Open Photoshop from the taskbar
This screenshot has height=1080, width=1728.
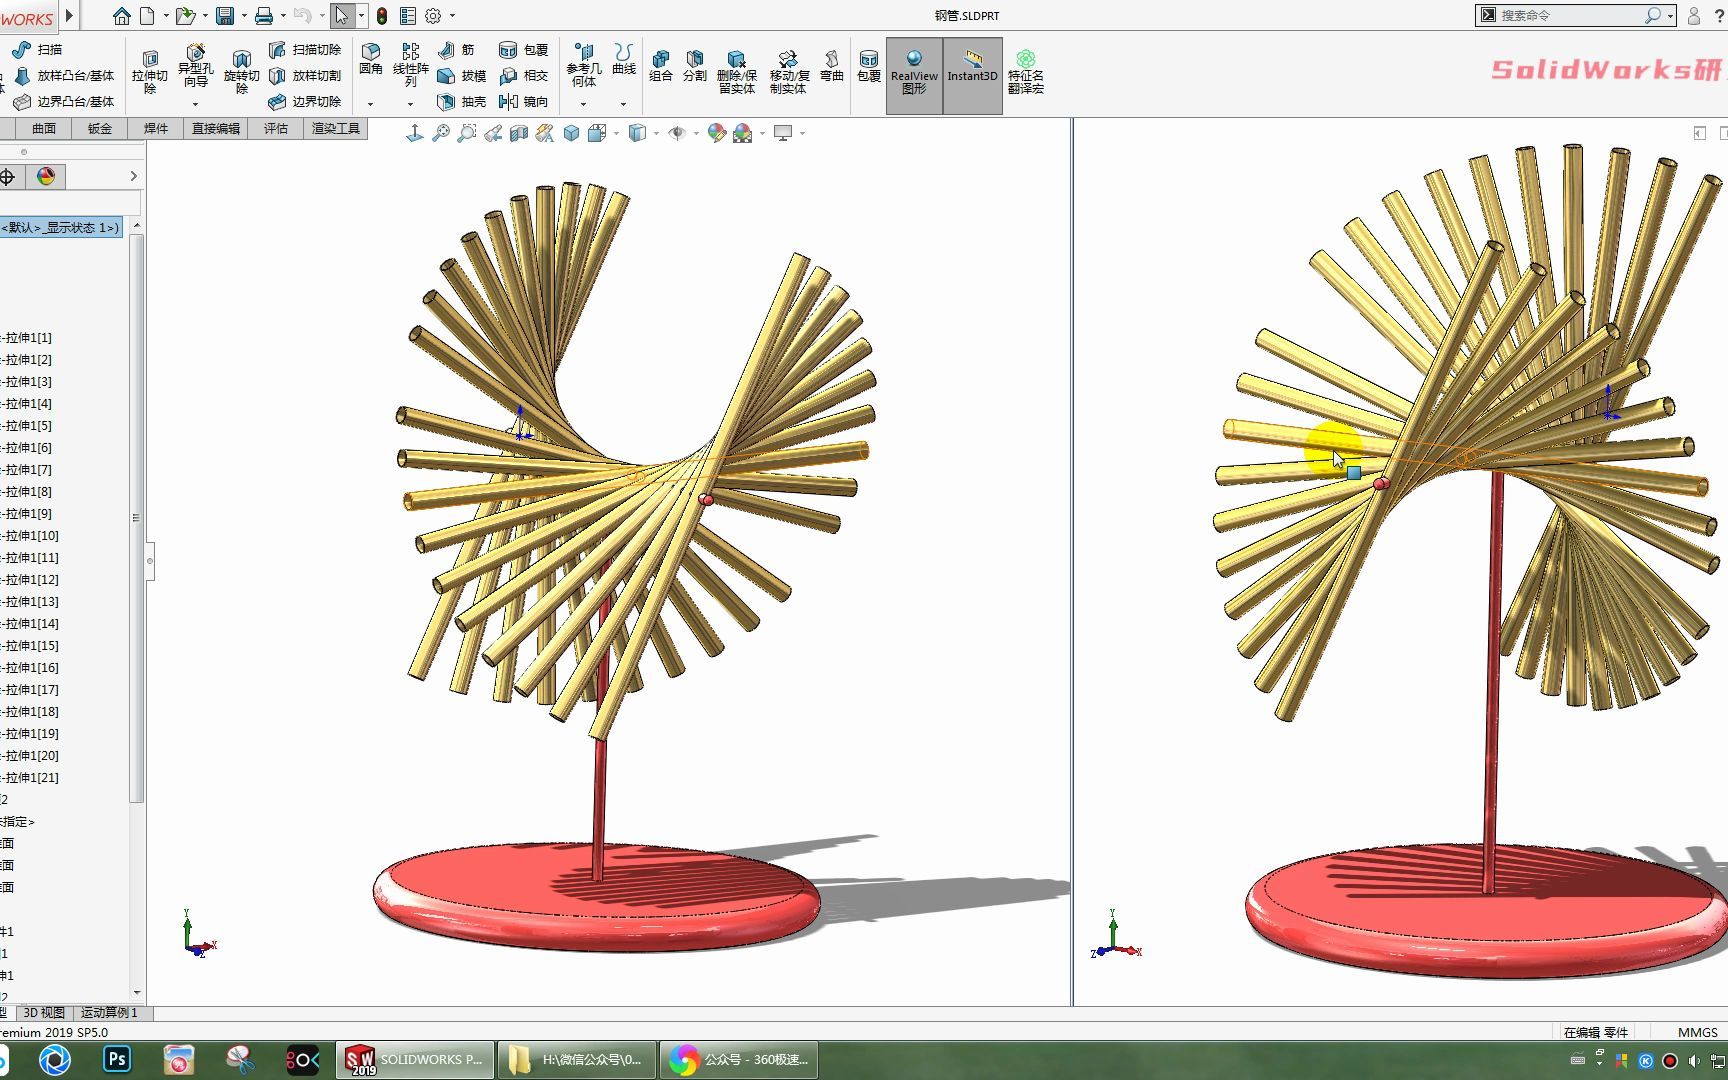pyautogui.click(x=117, y=1059)
